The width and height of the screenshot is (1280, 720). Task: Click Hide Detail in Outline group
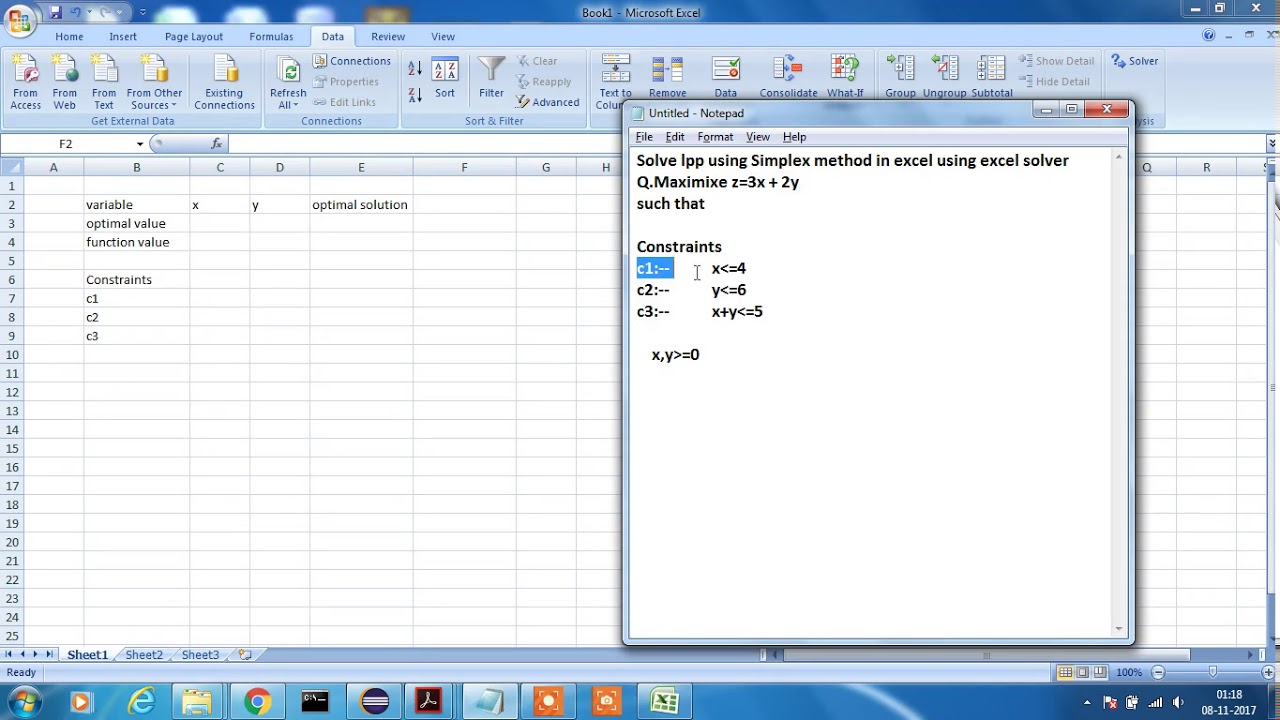point(1054,82)
